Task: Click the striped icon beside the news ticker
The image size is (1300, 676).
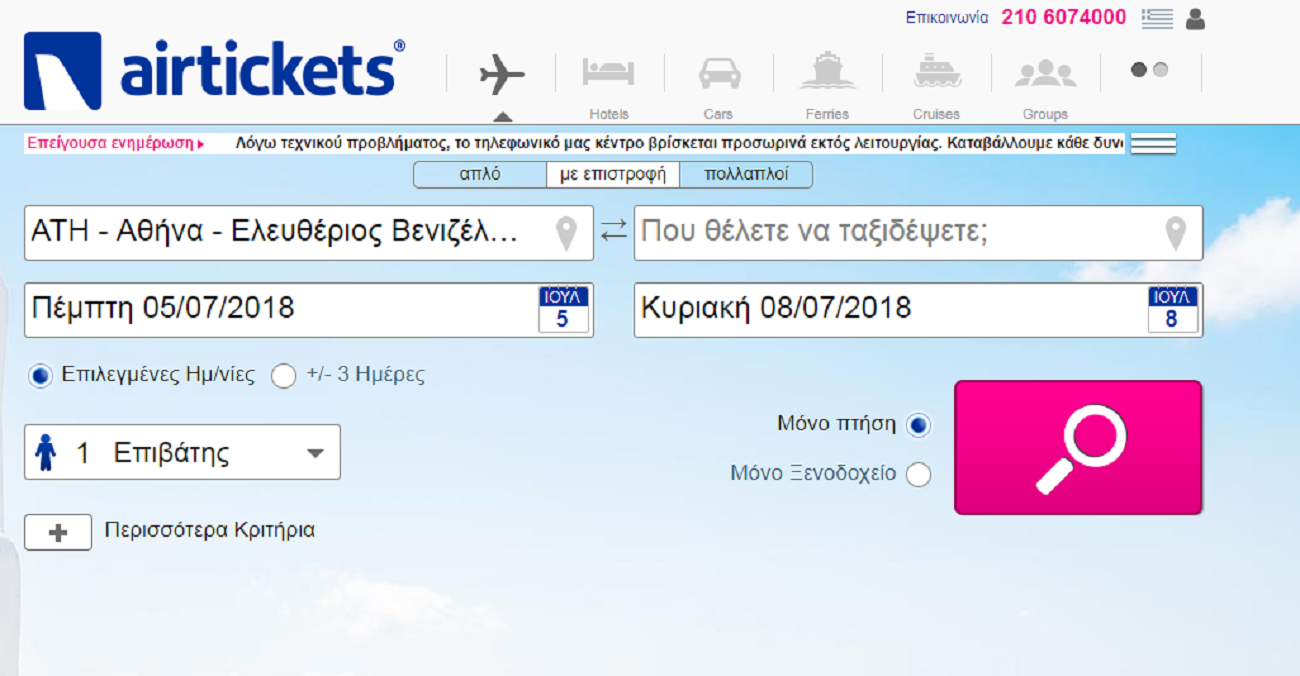Action: [x=1152, y=144]
